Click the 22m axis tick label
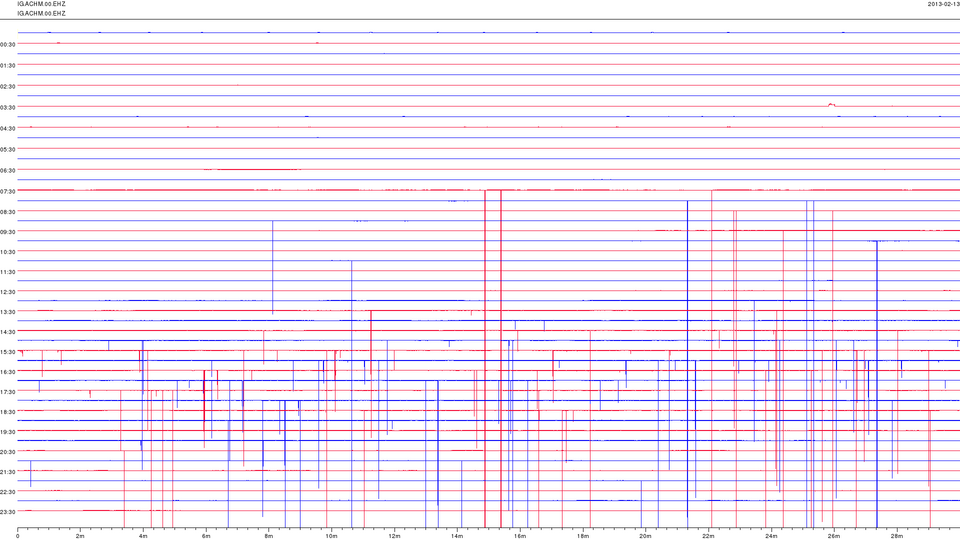This screenshot has width=960, height=540. coord(708,536)
